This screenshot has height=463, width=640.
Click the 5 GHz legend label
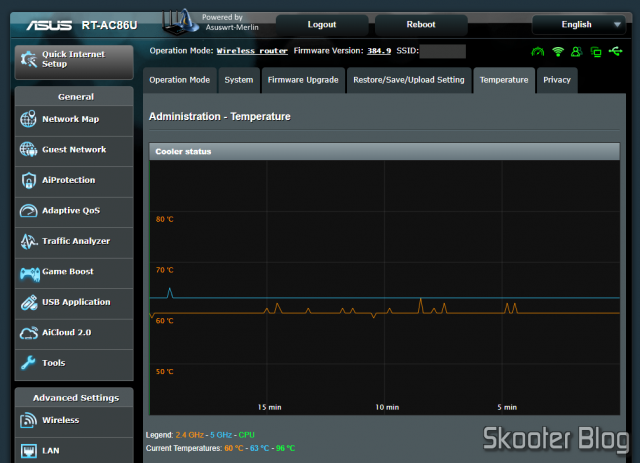click(221, 435)
